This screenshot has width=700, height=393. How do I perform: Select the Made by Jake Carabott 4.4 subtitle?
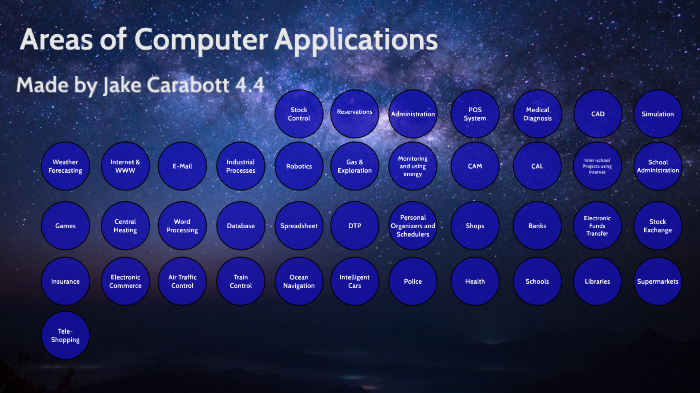coord(140,85)
